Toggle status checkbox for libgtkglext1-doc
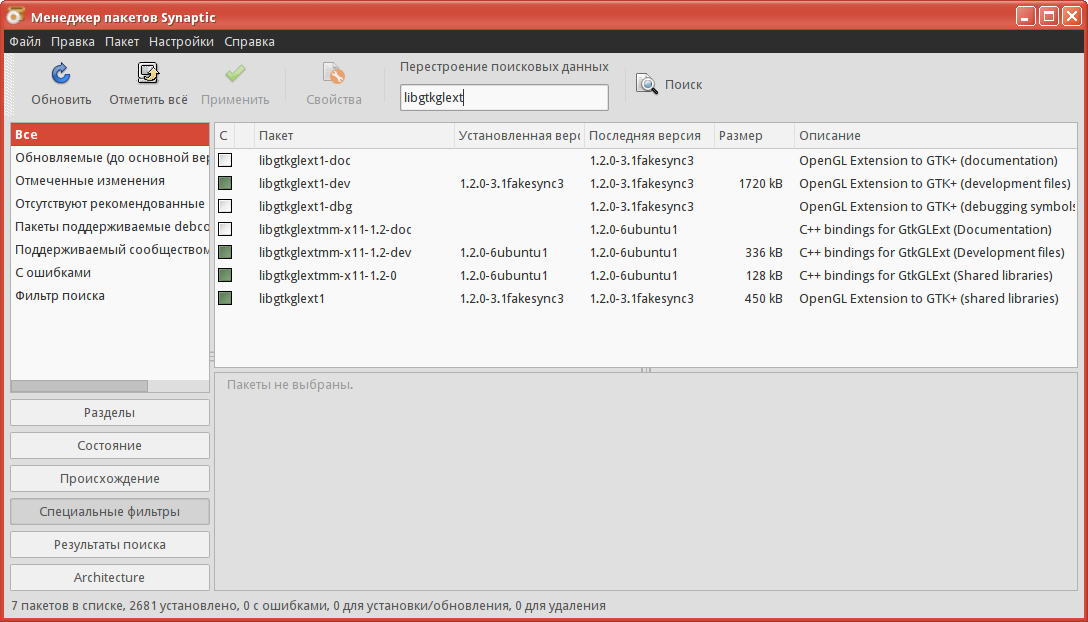Image resolution: width=1088 pixels, height=622 pixels. coord(225,160)
